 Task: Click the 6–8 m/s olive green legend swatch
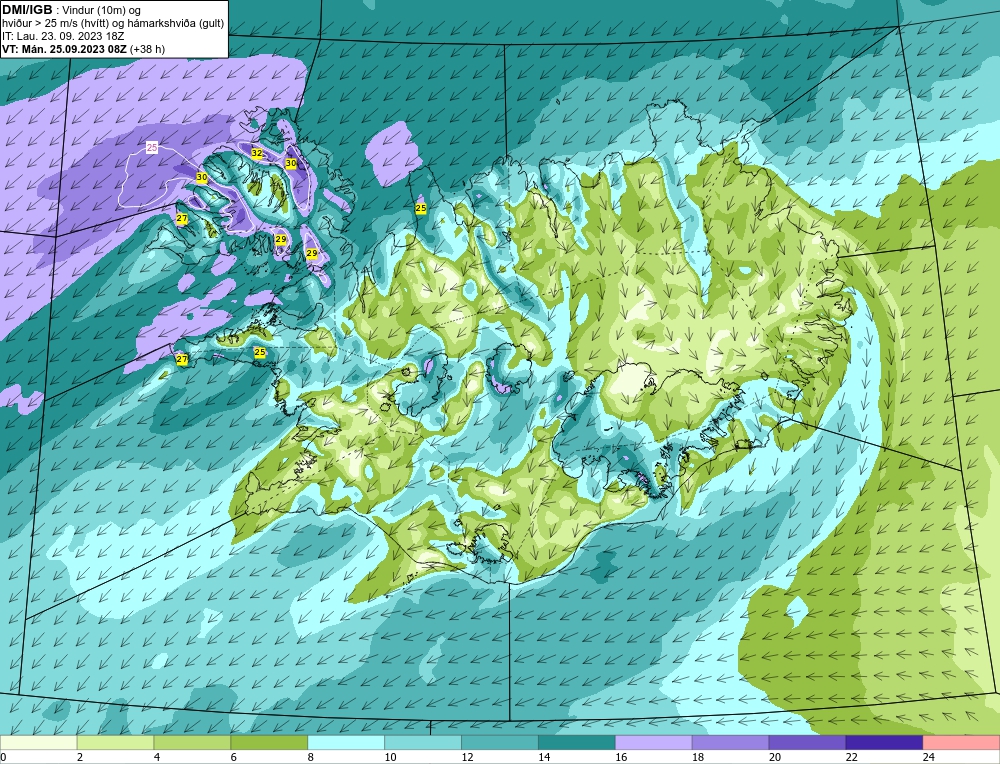(x=269, y=742)
